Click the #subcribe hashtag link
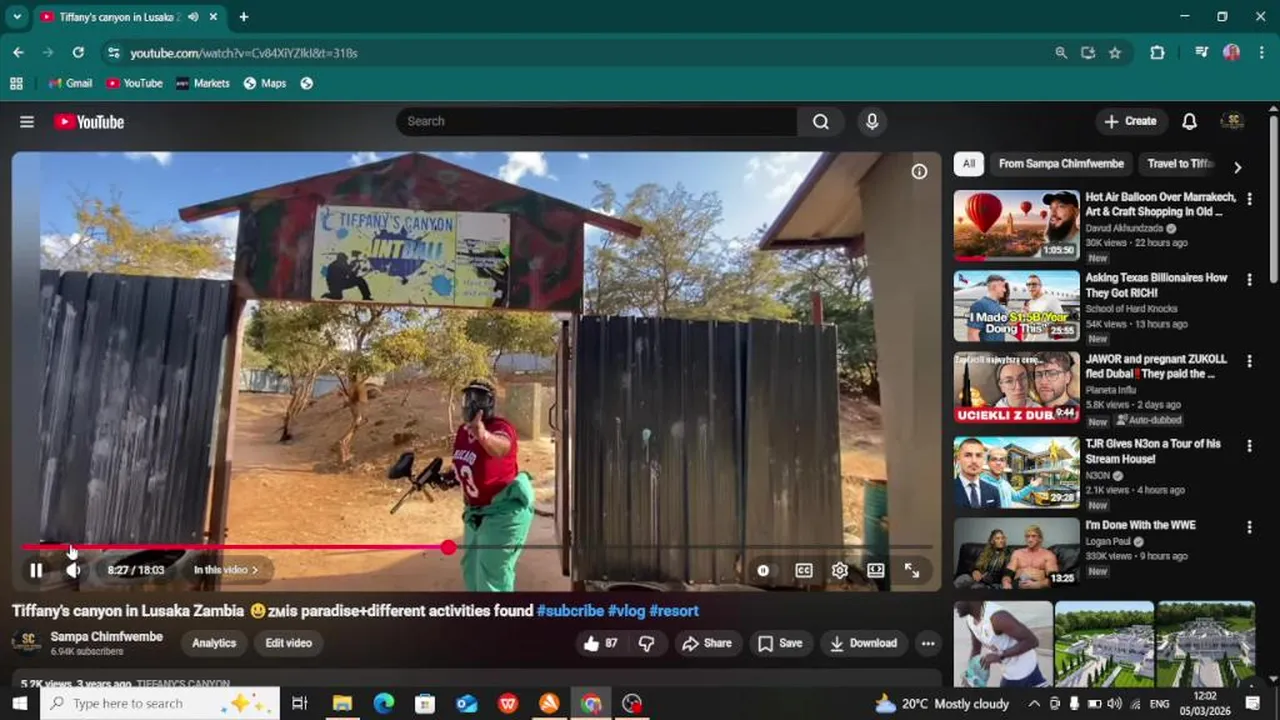Screen dimensions: 1280x720 [570, 611]
